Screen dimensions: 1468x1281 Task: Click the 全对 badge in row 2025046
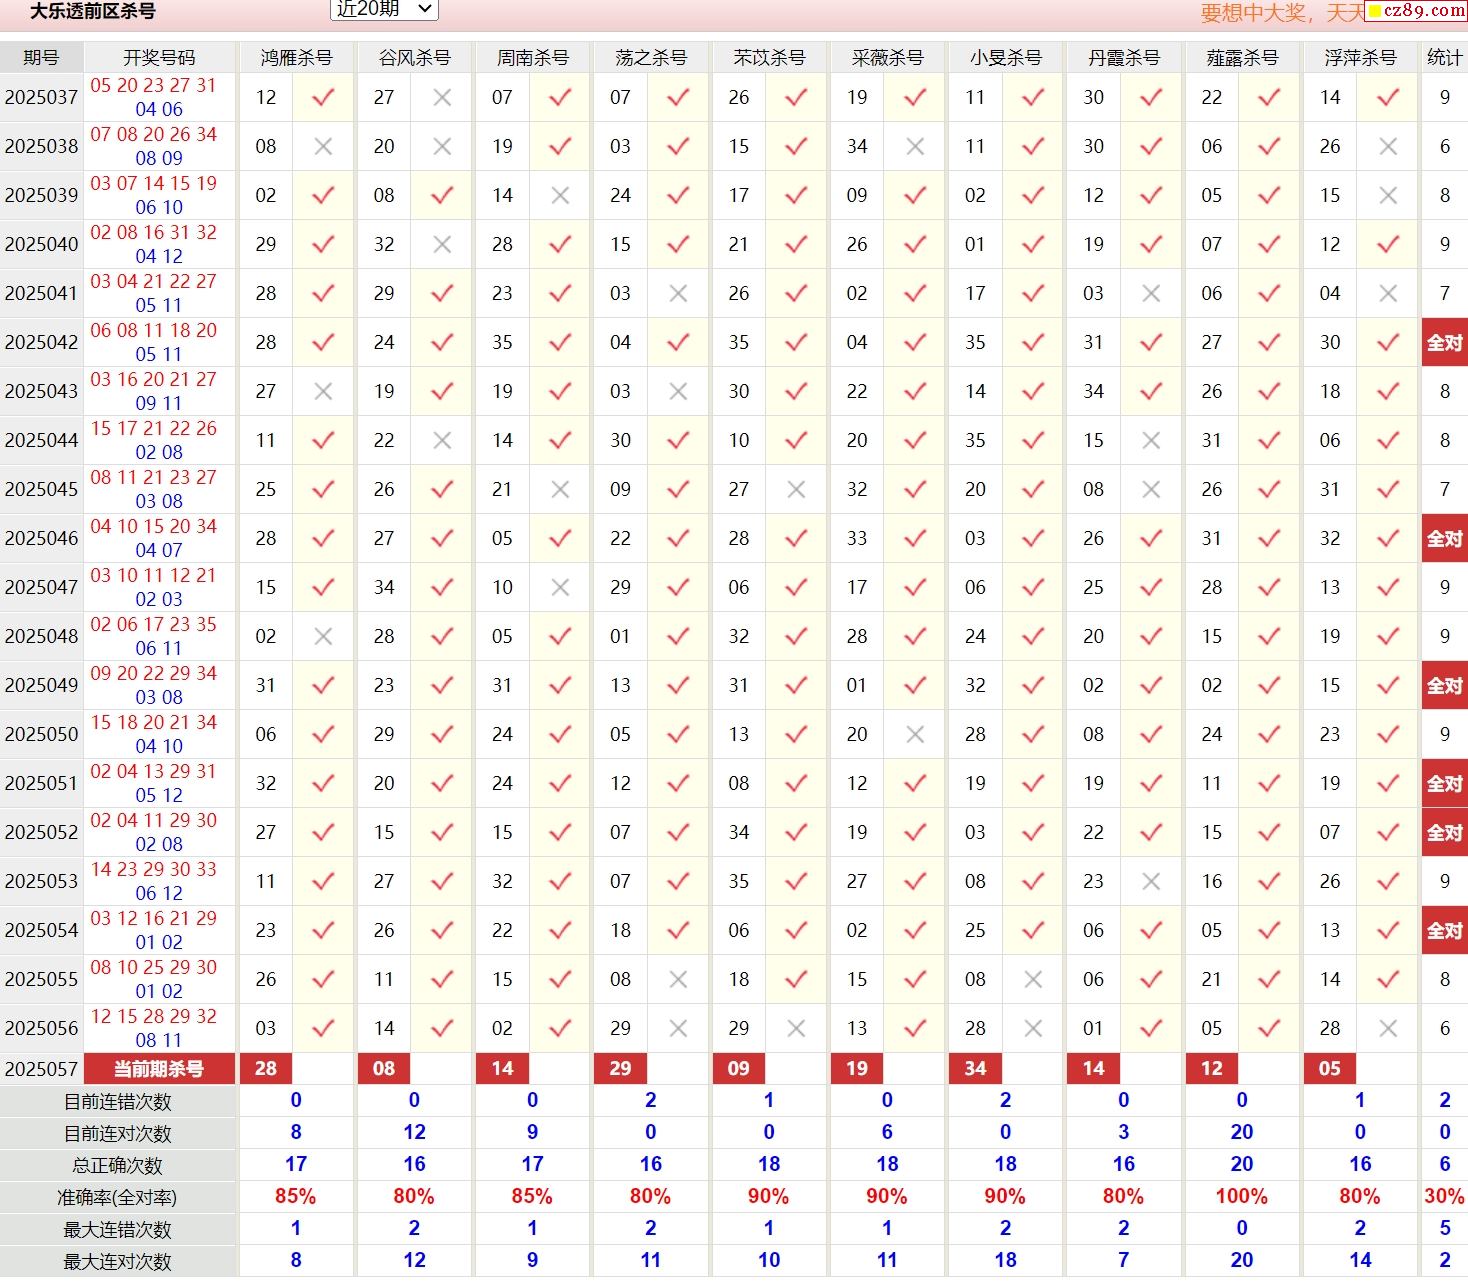click(x=1444, y=538)
